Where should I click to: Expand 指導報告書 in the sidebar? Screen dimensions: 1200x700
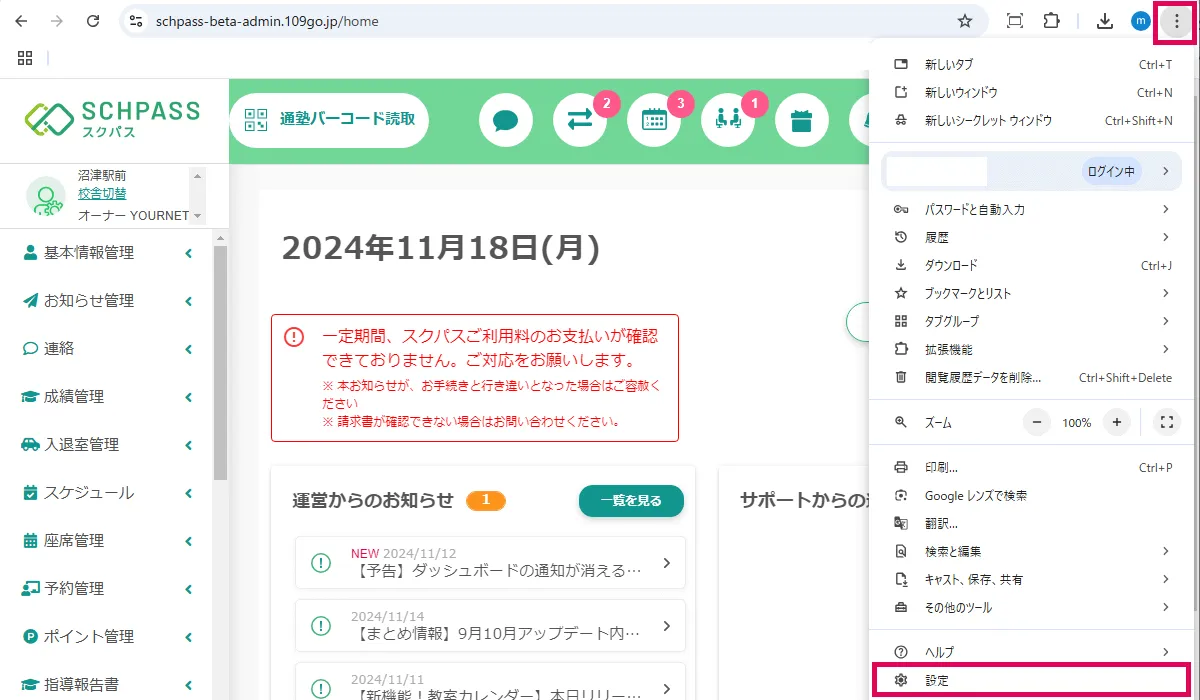coord(107,684)
